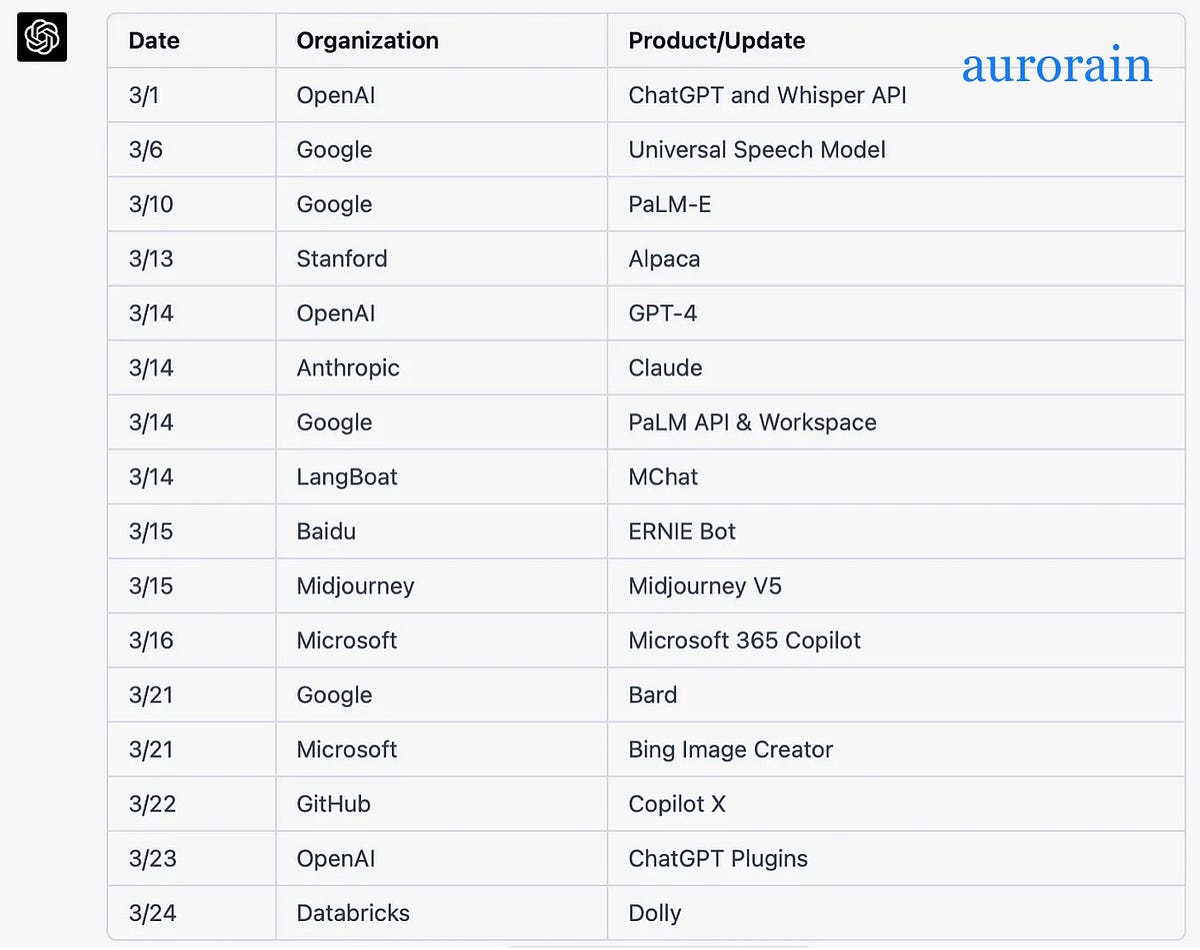Click the Bard product cell
Screen dimensions: 1200x950
tap(652, 695)
